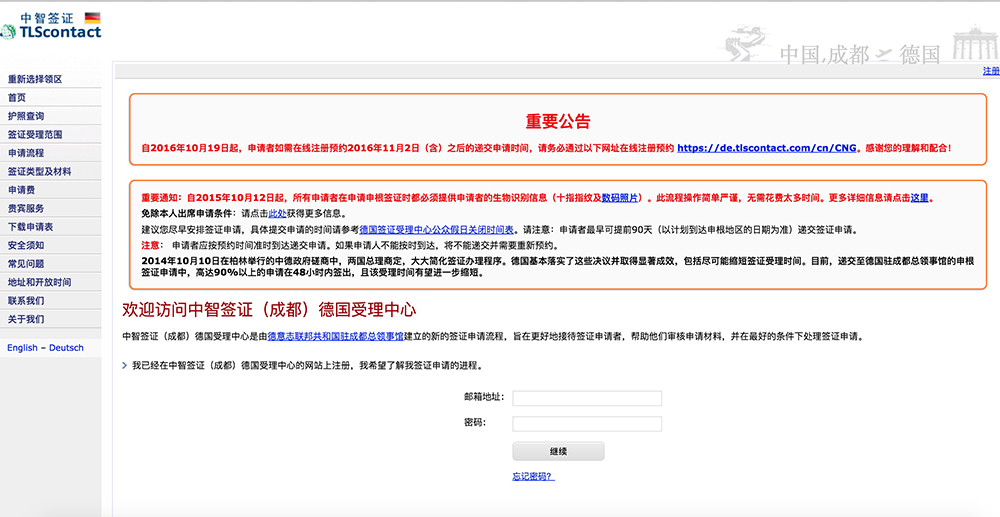Go to 首页 in the sidebar
This screenshot has height=517, width=1000.
[17, 98]
